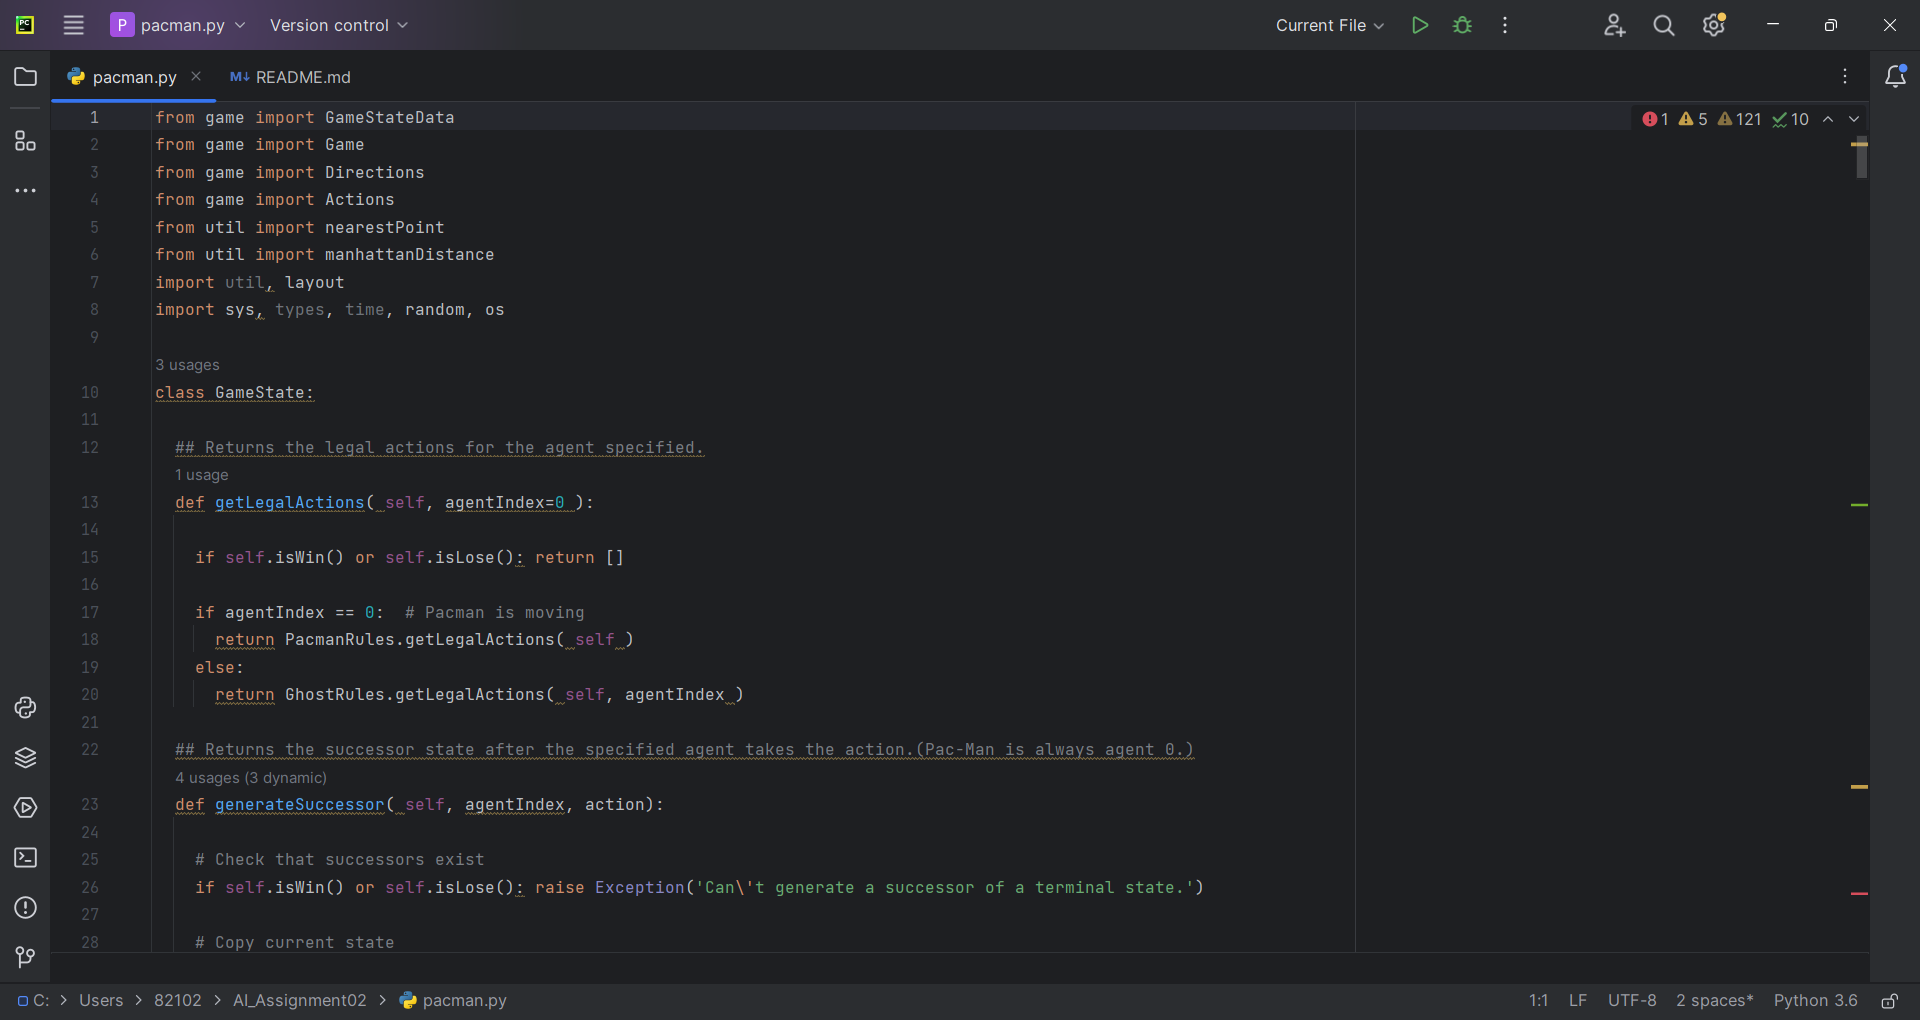Click the pacman.py breadcrumb
1920x1020 pixels.
[454, 1001]
